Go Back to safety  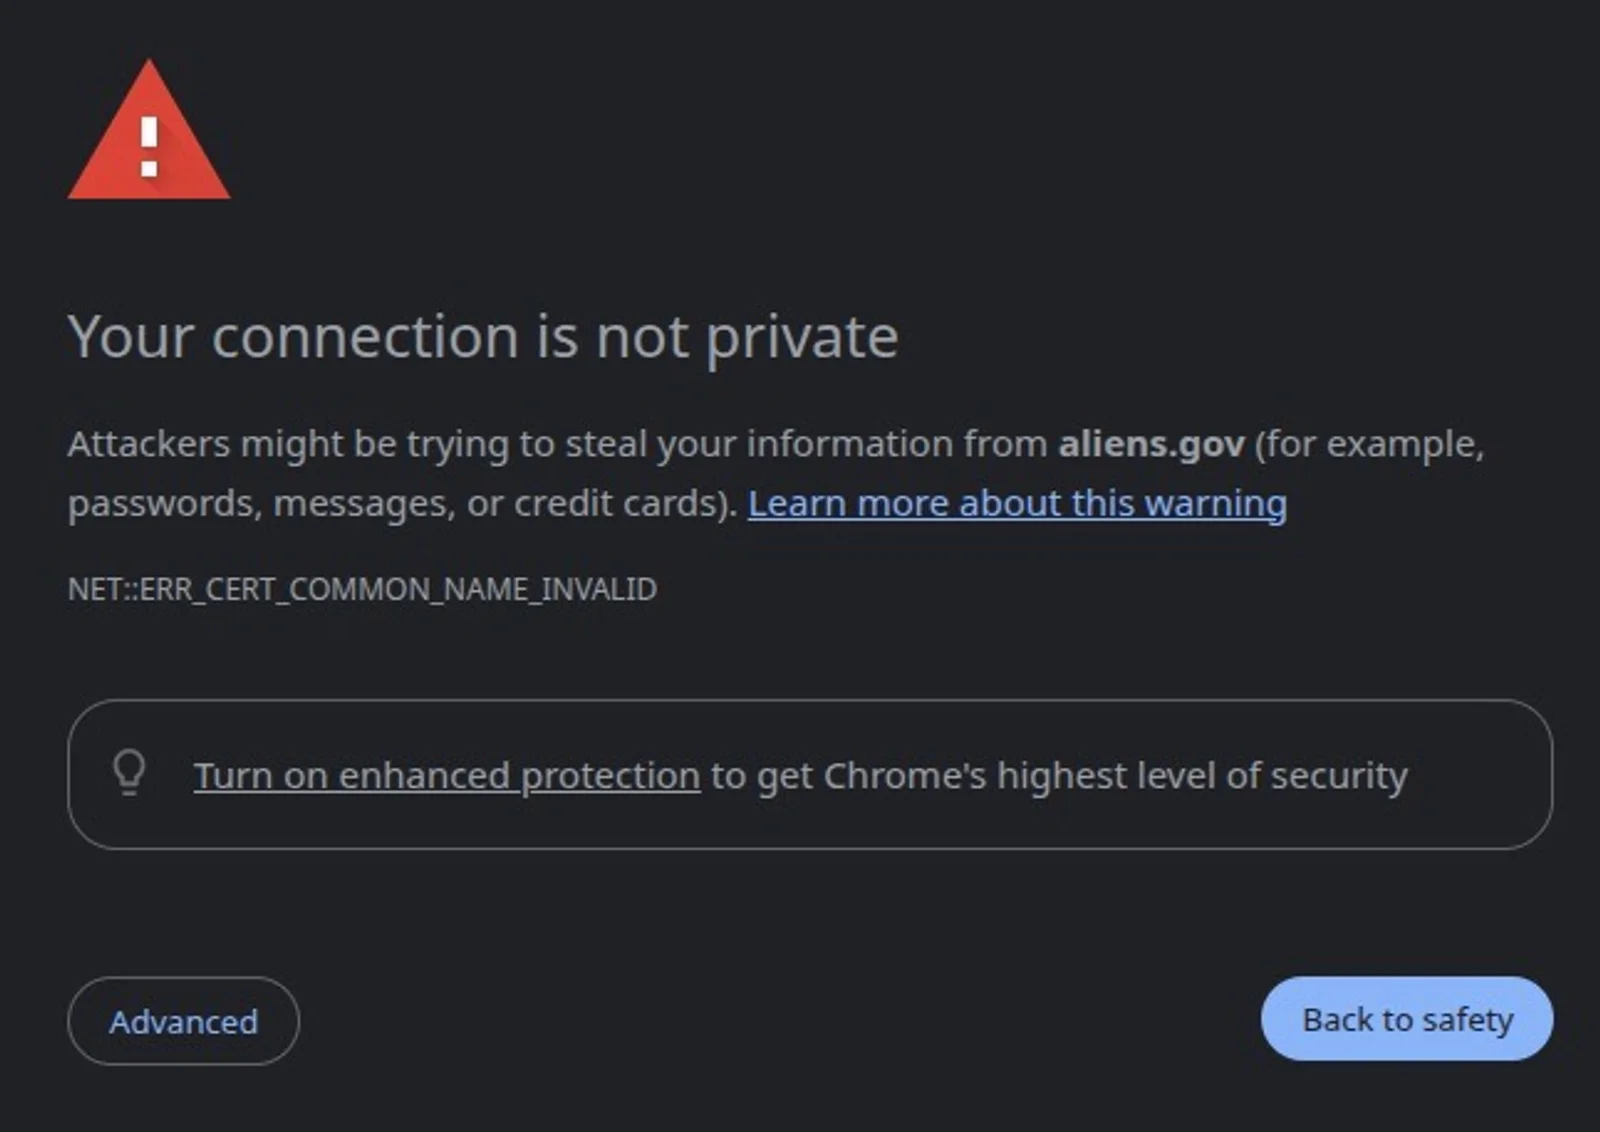[x=1407, y=1019]
